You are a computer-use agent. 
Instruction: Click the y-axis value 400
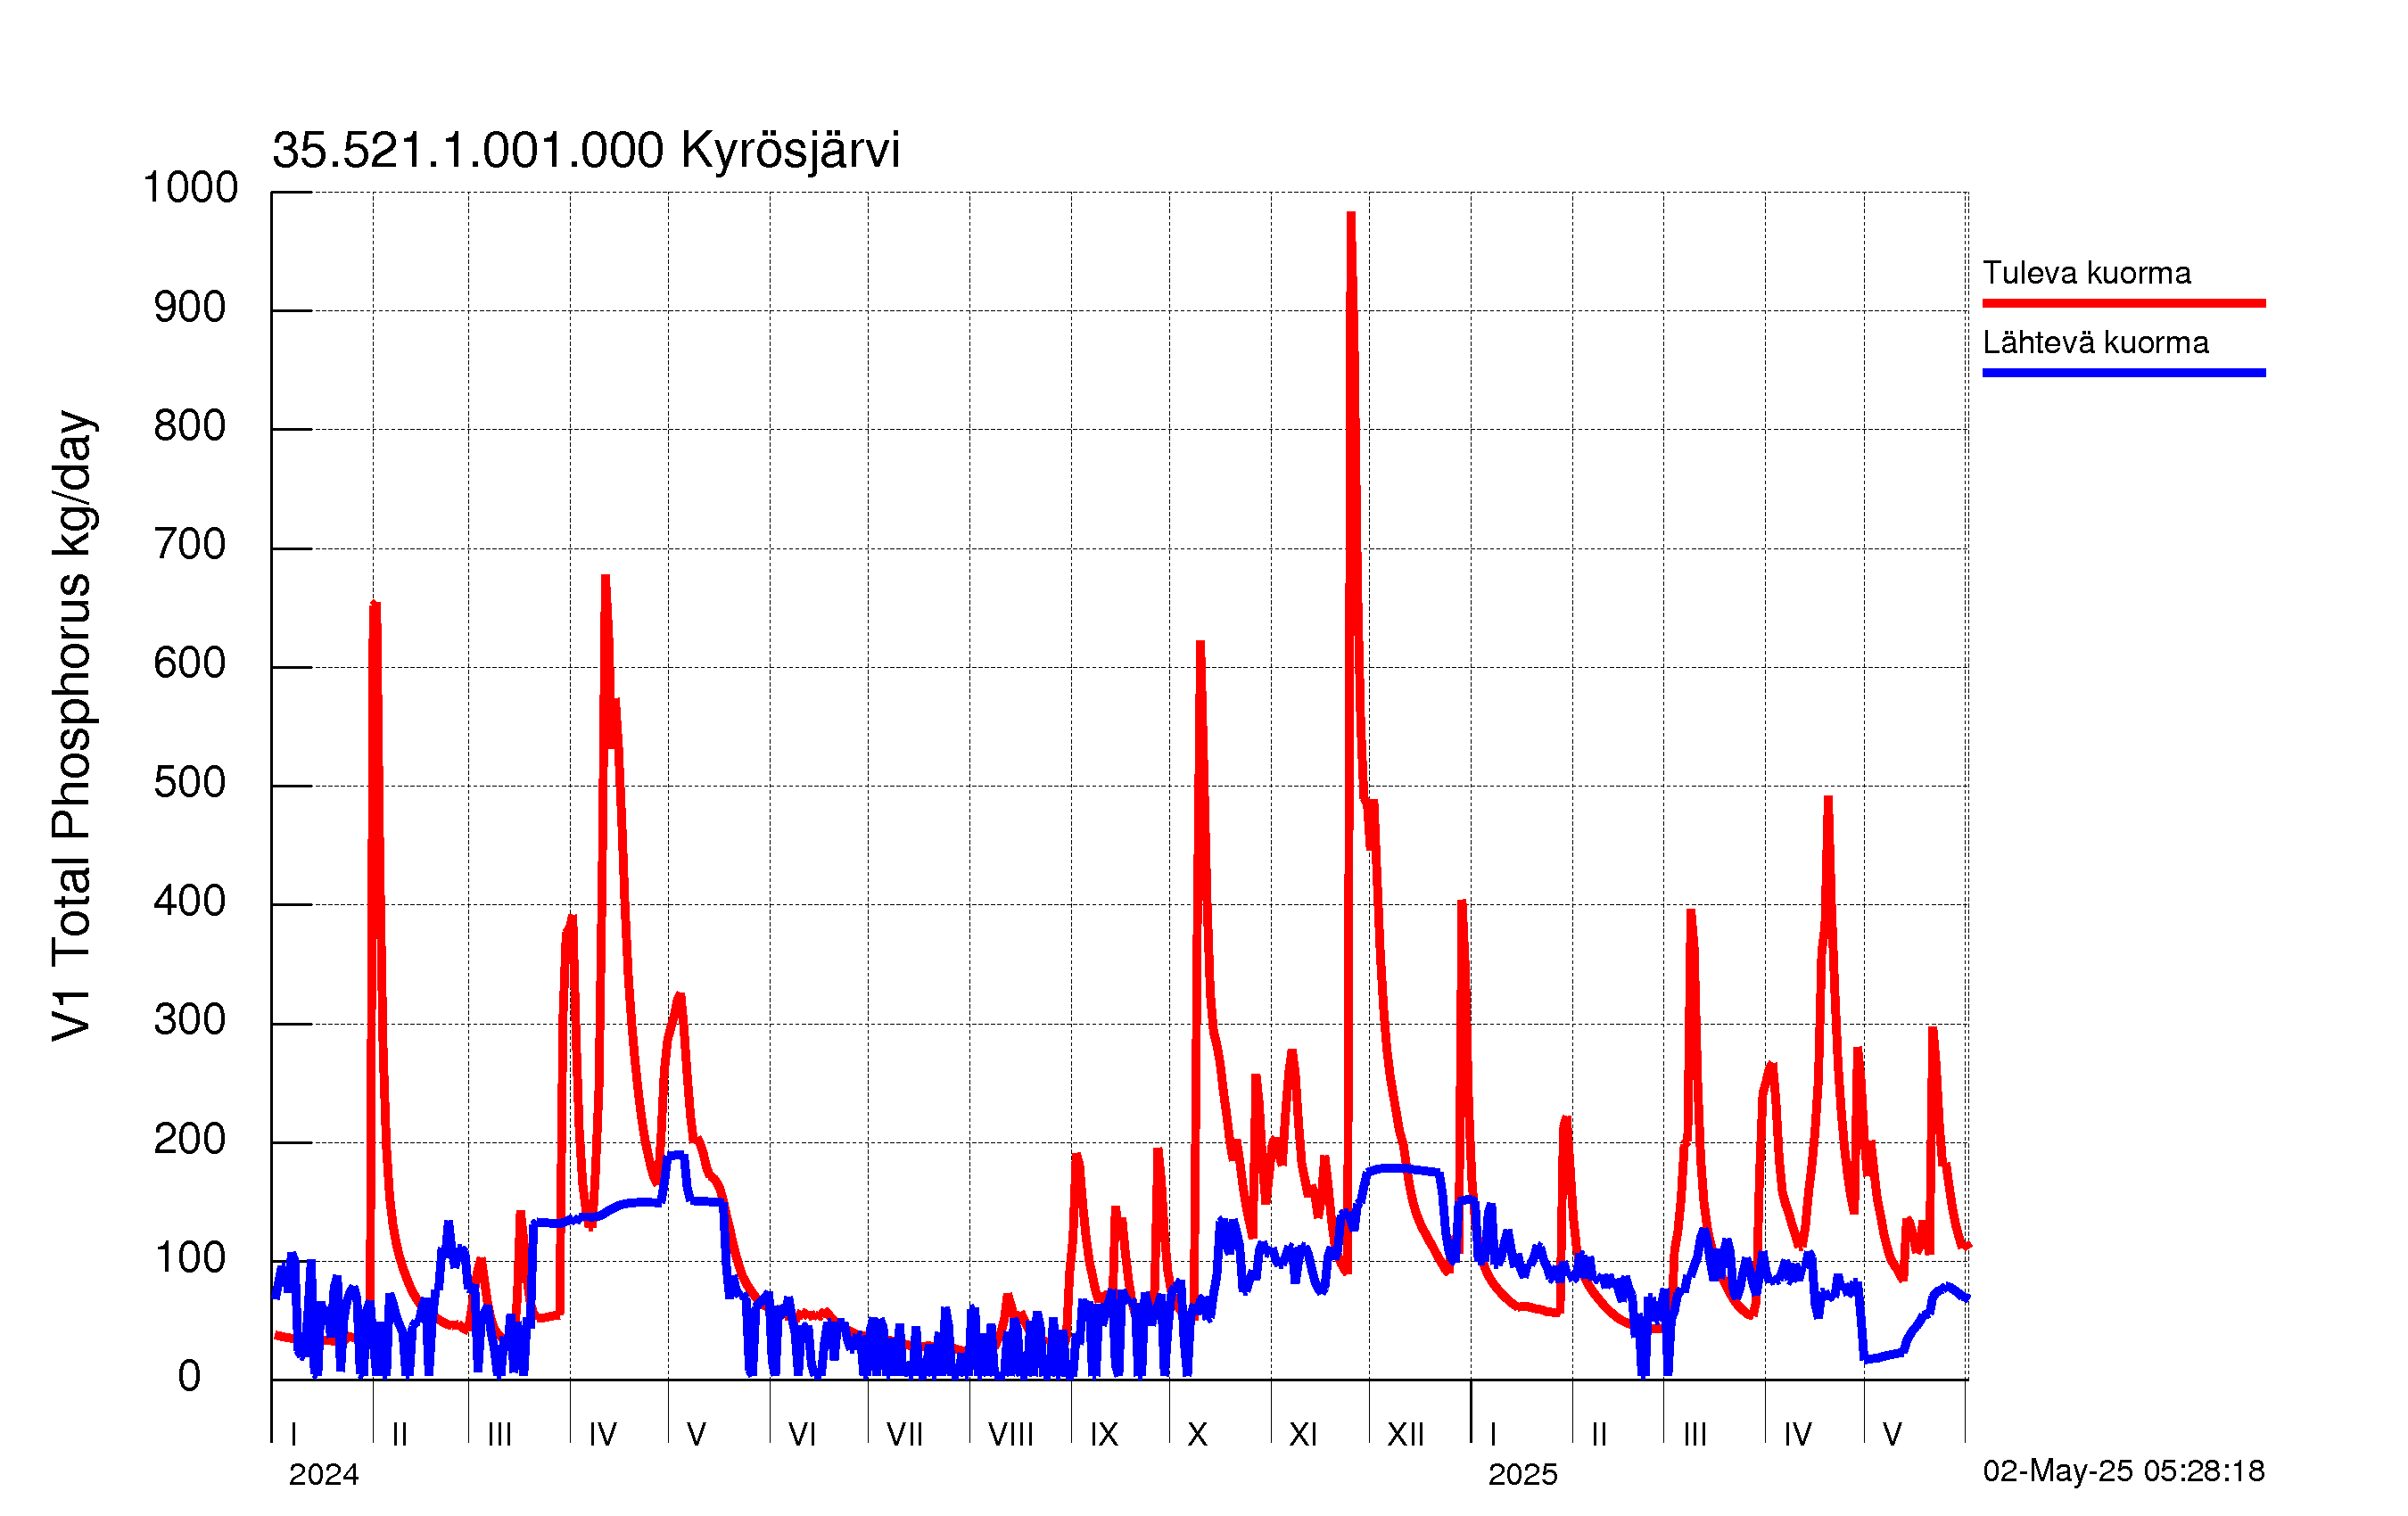point(190,902)
